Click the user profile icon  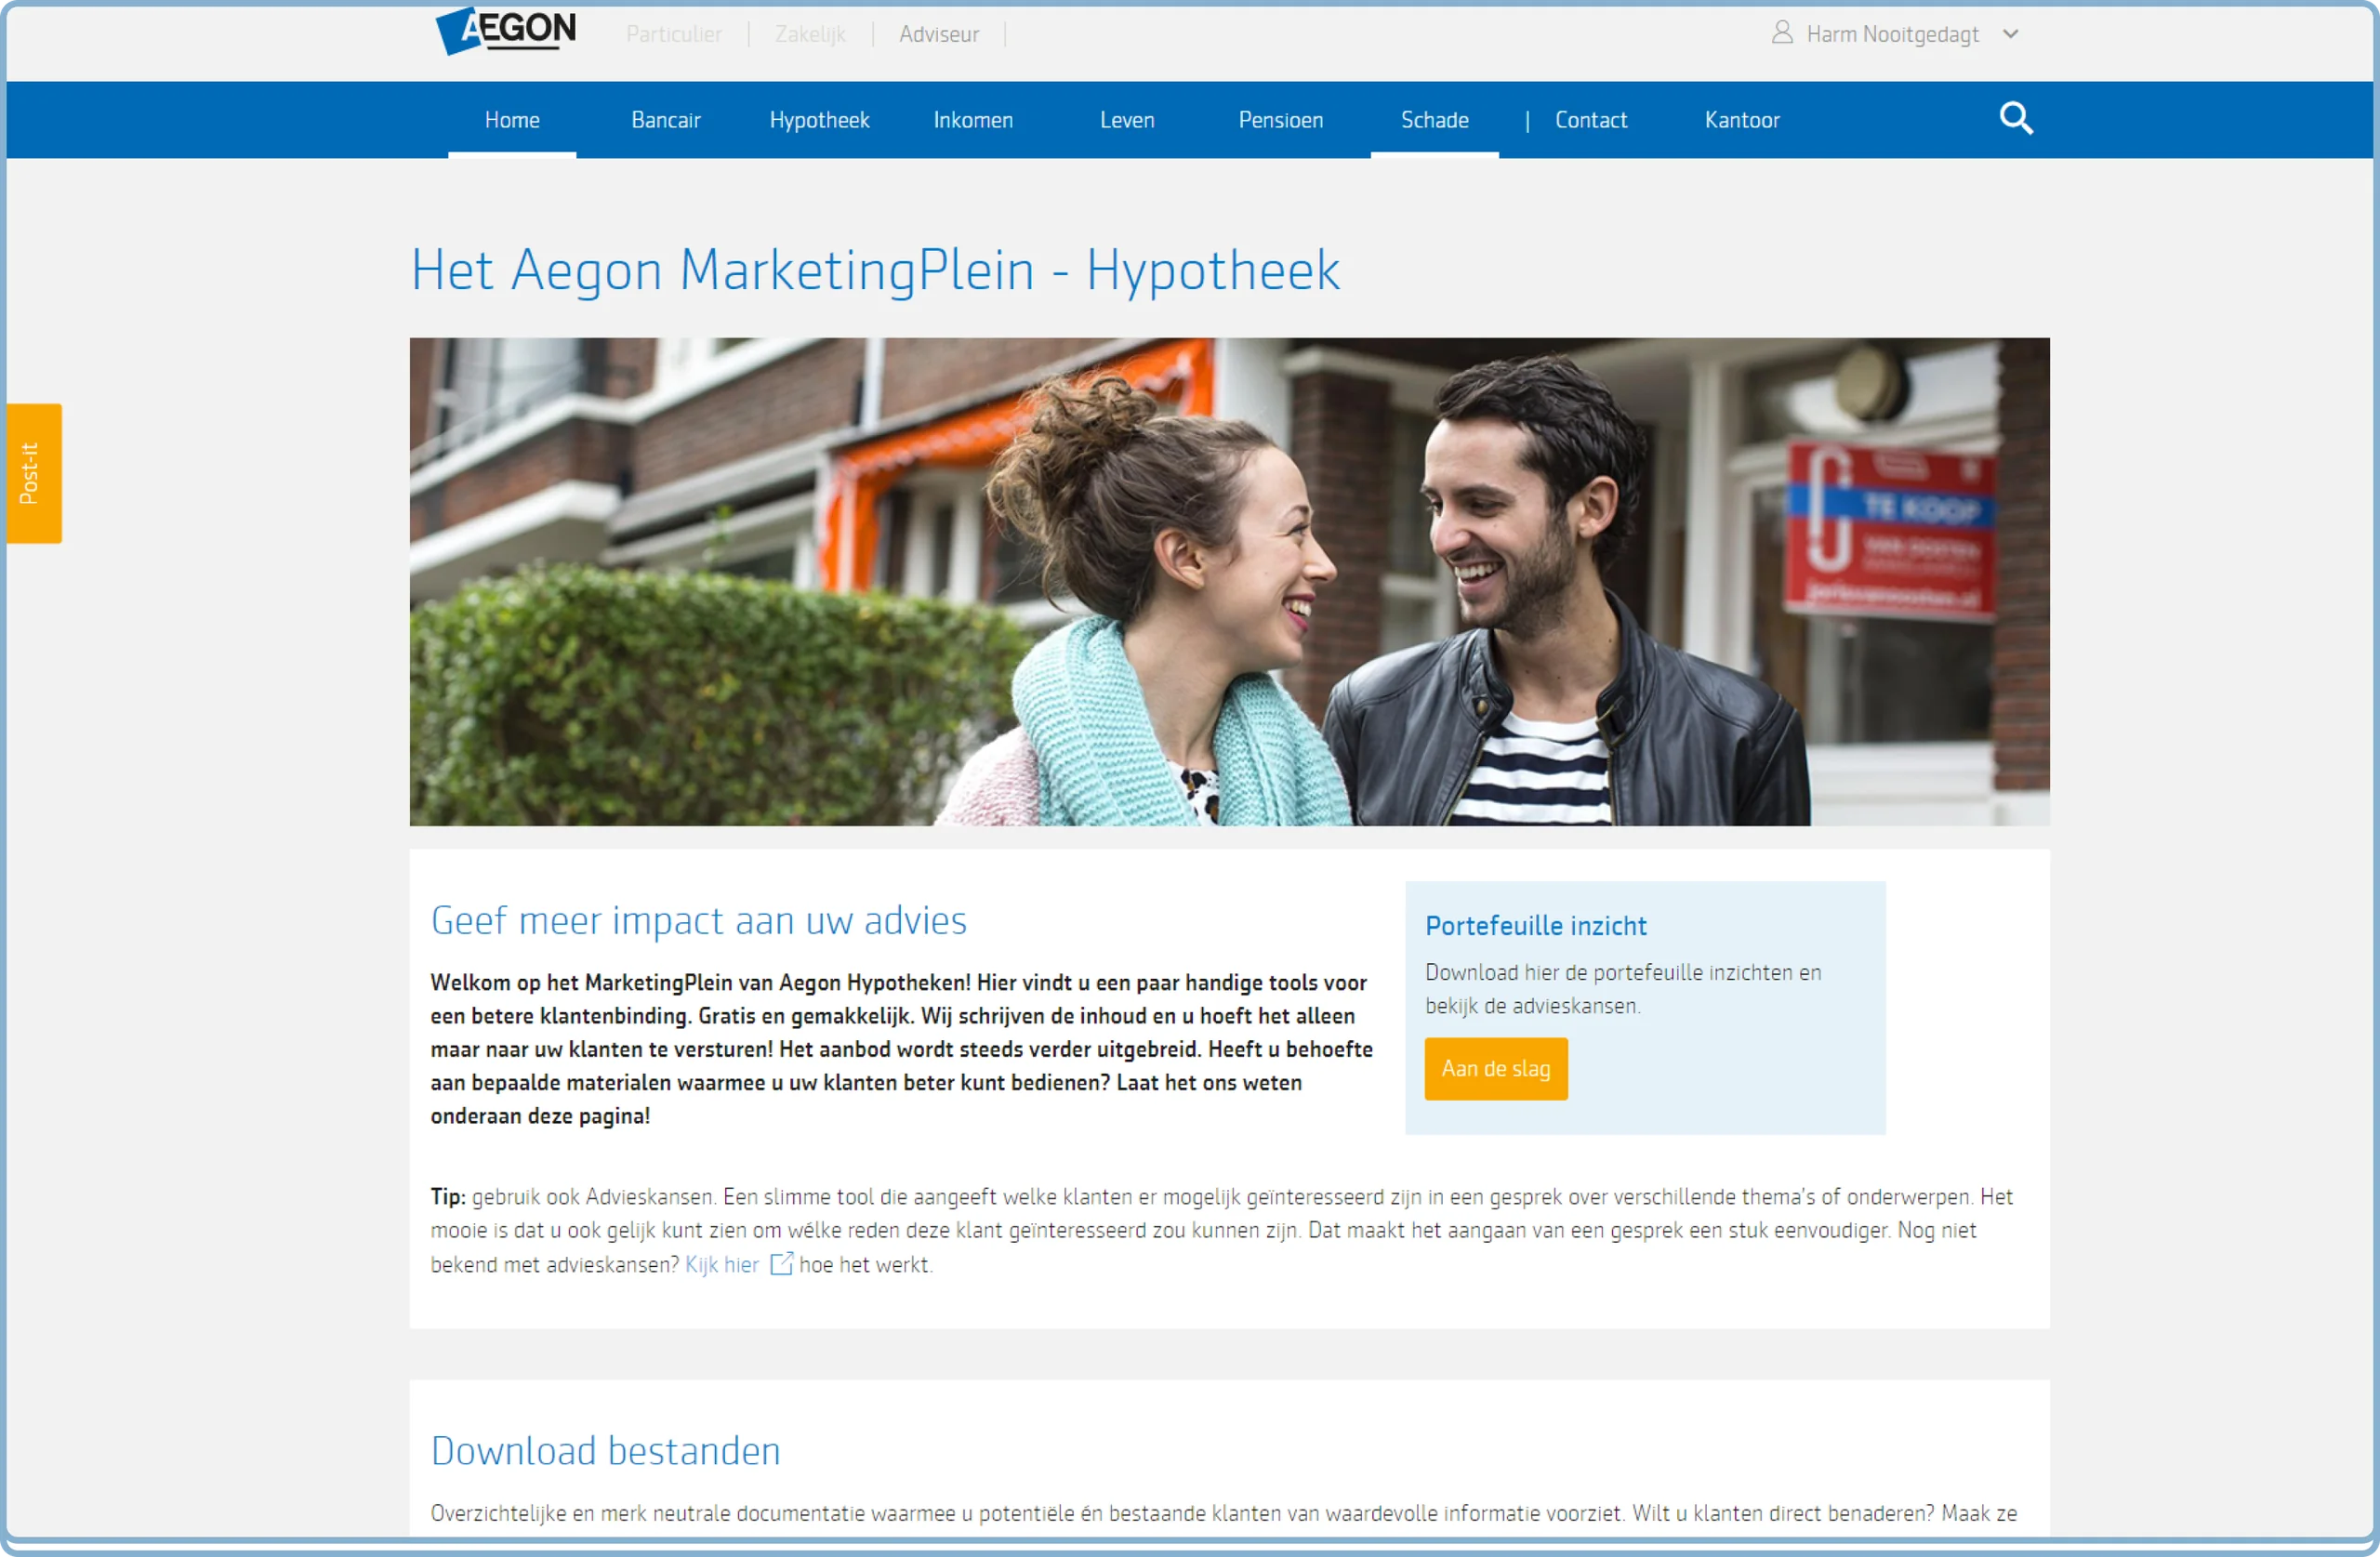coord(1781,33)
